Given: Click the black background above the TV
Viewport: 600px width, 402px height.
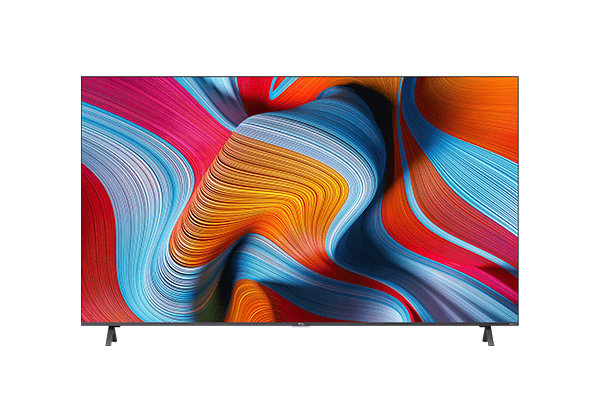Looking at the screenshot, I should [x=300, y=35].
